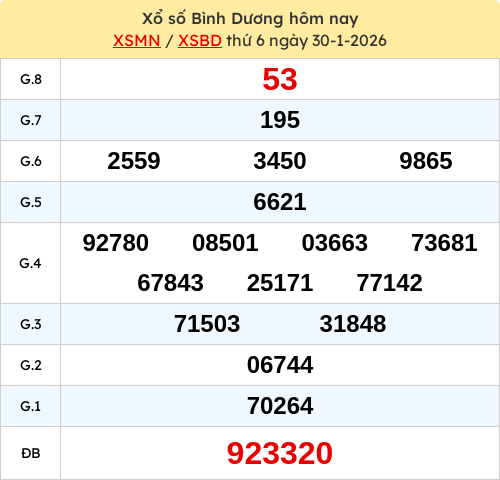The image size is (500, 480).
Task: Click the G.2 row label
Action: 31,365
